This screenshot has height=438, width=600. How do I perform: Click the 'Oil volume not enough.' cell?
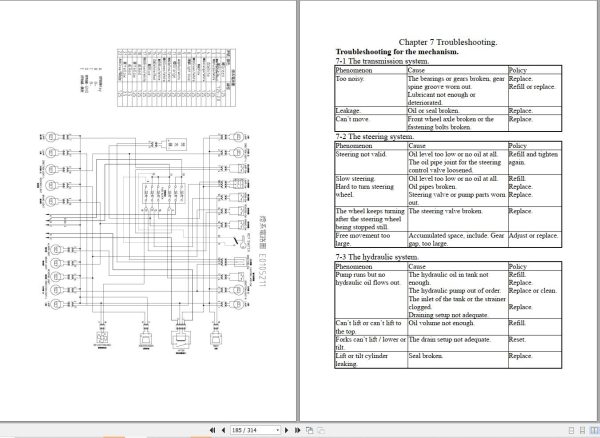pyautogui.click(x=458, y=327)
